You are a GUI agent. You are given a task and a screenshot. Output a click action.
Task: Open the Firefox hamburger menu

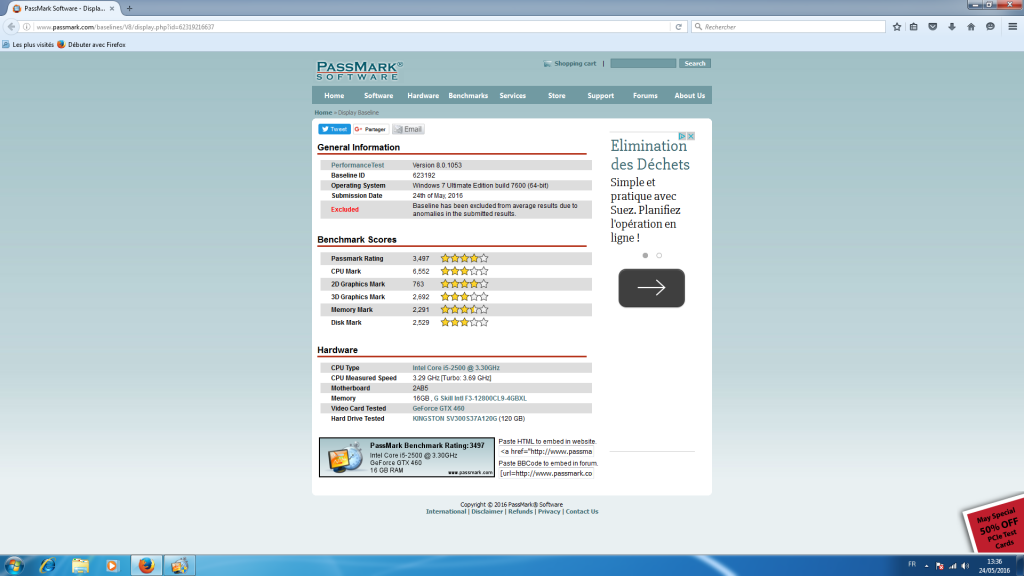click(1012, 27)
